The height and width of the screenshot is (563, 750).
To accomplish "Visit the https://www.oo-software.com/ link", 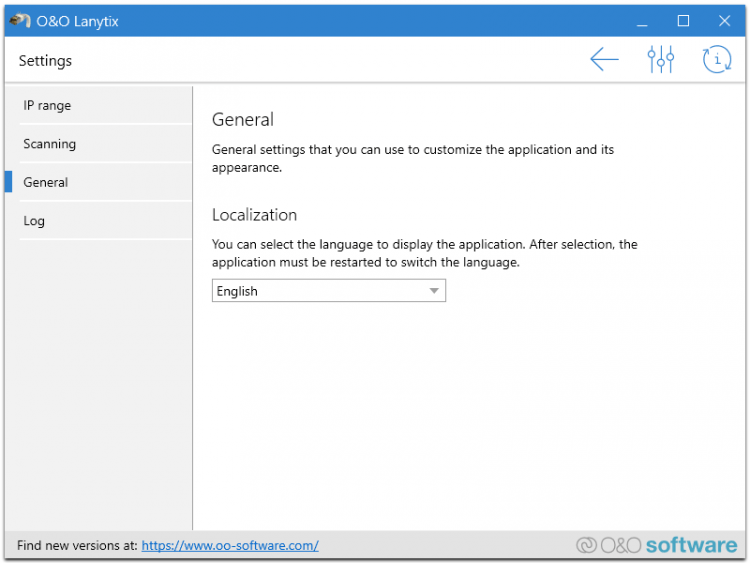I will click(230, 545).
